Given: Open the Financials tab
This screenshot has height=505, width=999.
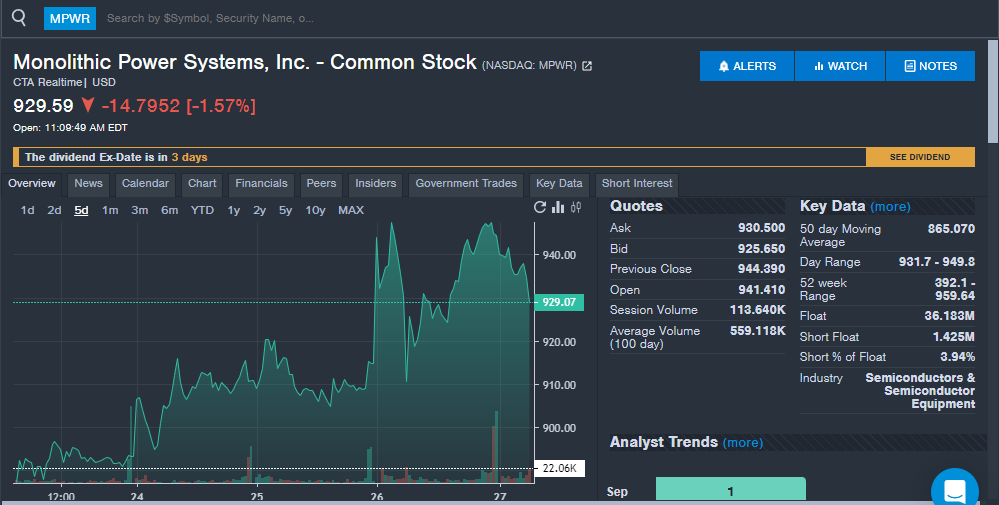Looking at the screenshot, I should click(x=261, y=183).
